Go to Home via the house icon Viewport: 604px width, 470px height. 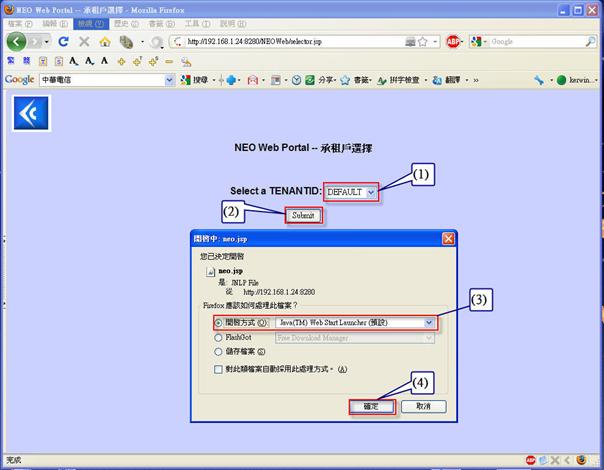(105, 42)
